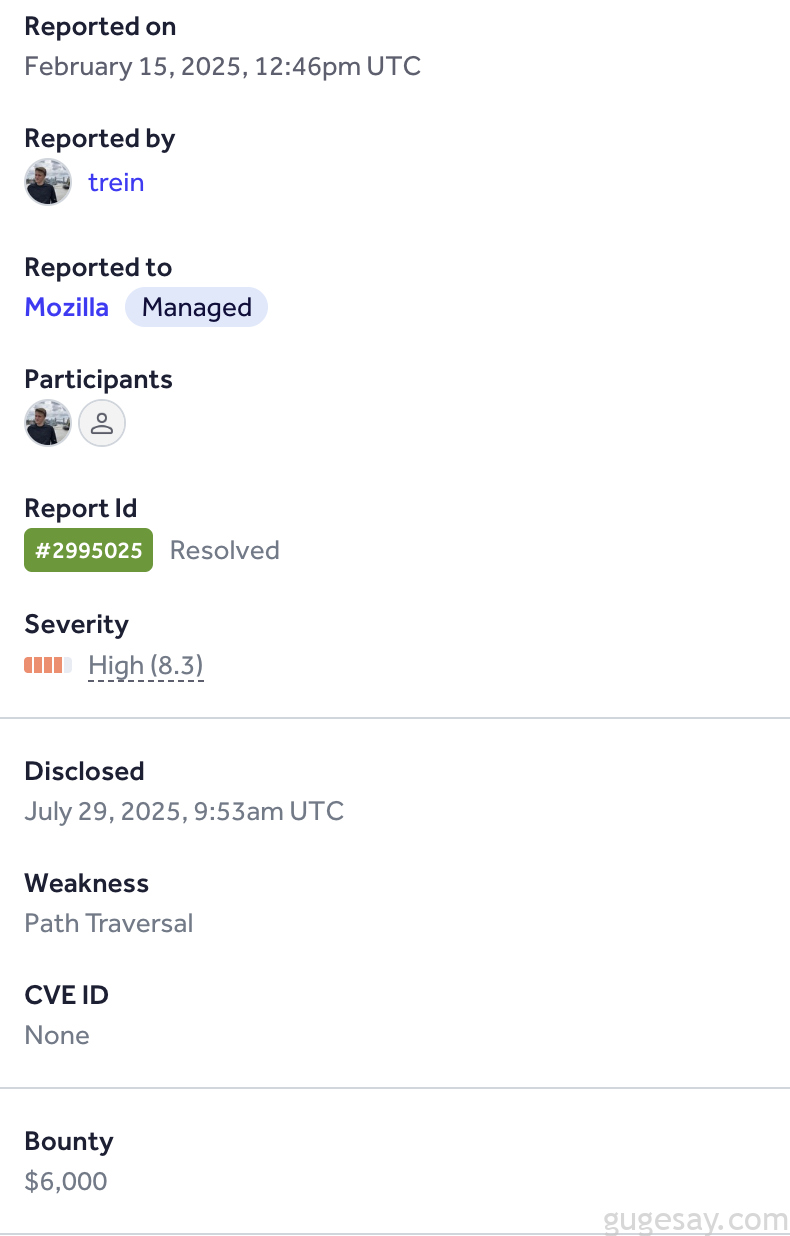Click the $6,000 bounty amount
790x1236 pixels.
66,1181
